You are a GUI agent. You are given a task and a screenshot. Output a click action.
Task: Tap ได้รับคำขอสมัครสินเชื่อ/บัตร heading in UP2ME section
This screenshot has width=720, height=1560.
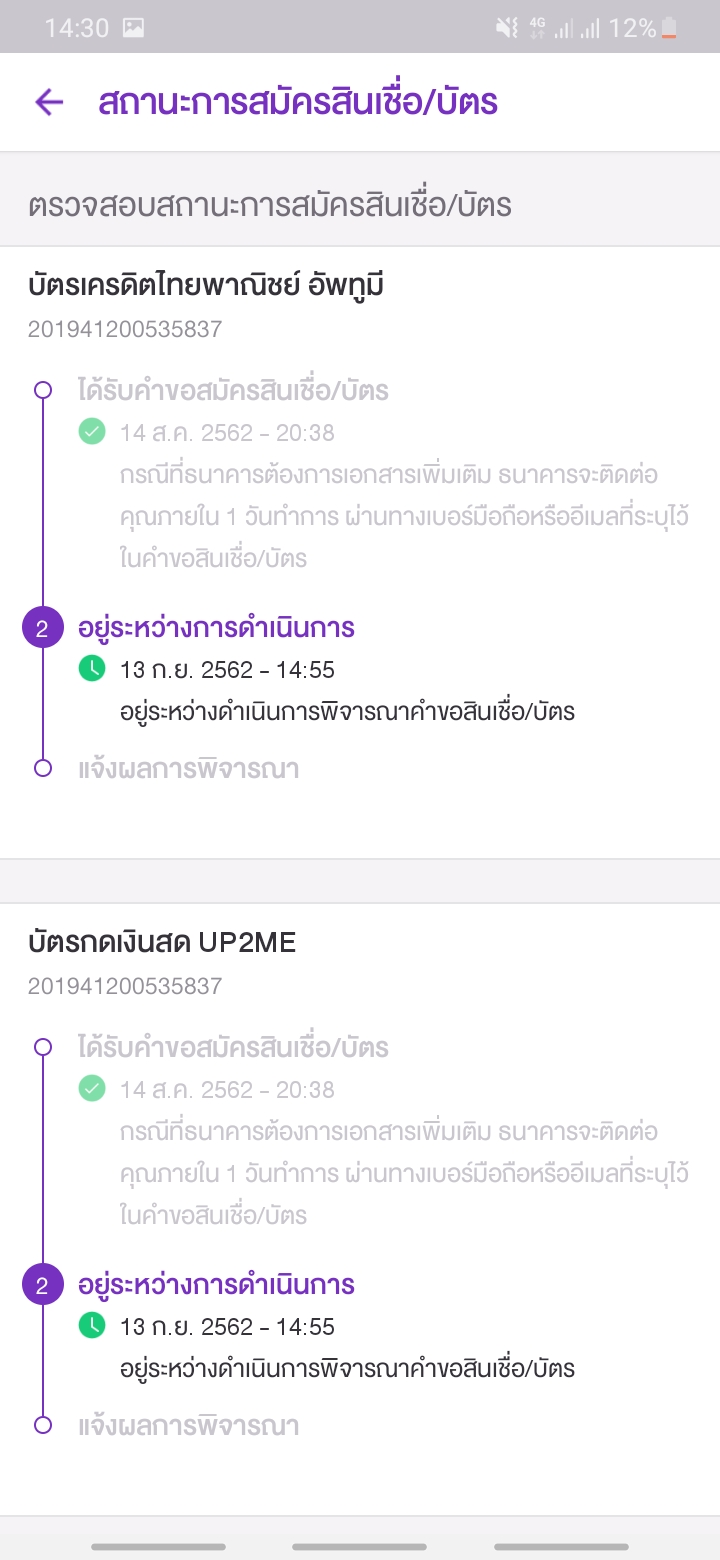click(233, 1047)
